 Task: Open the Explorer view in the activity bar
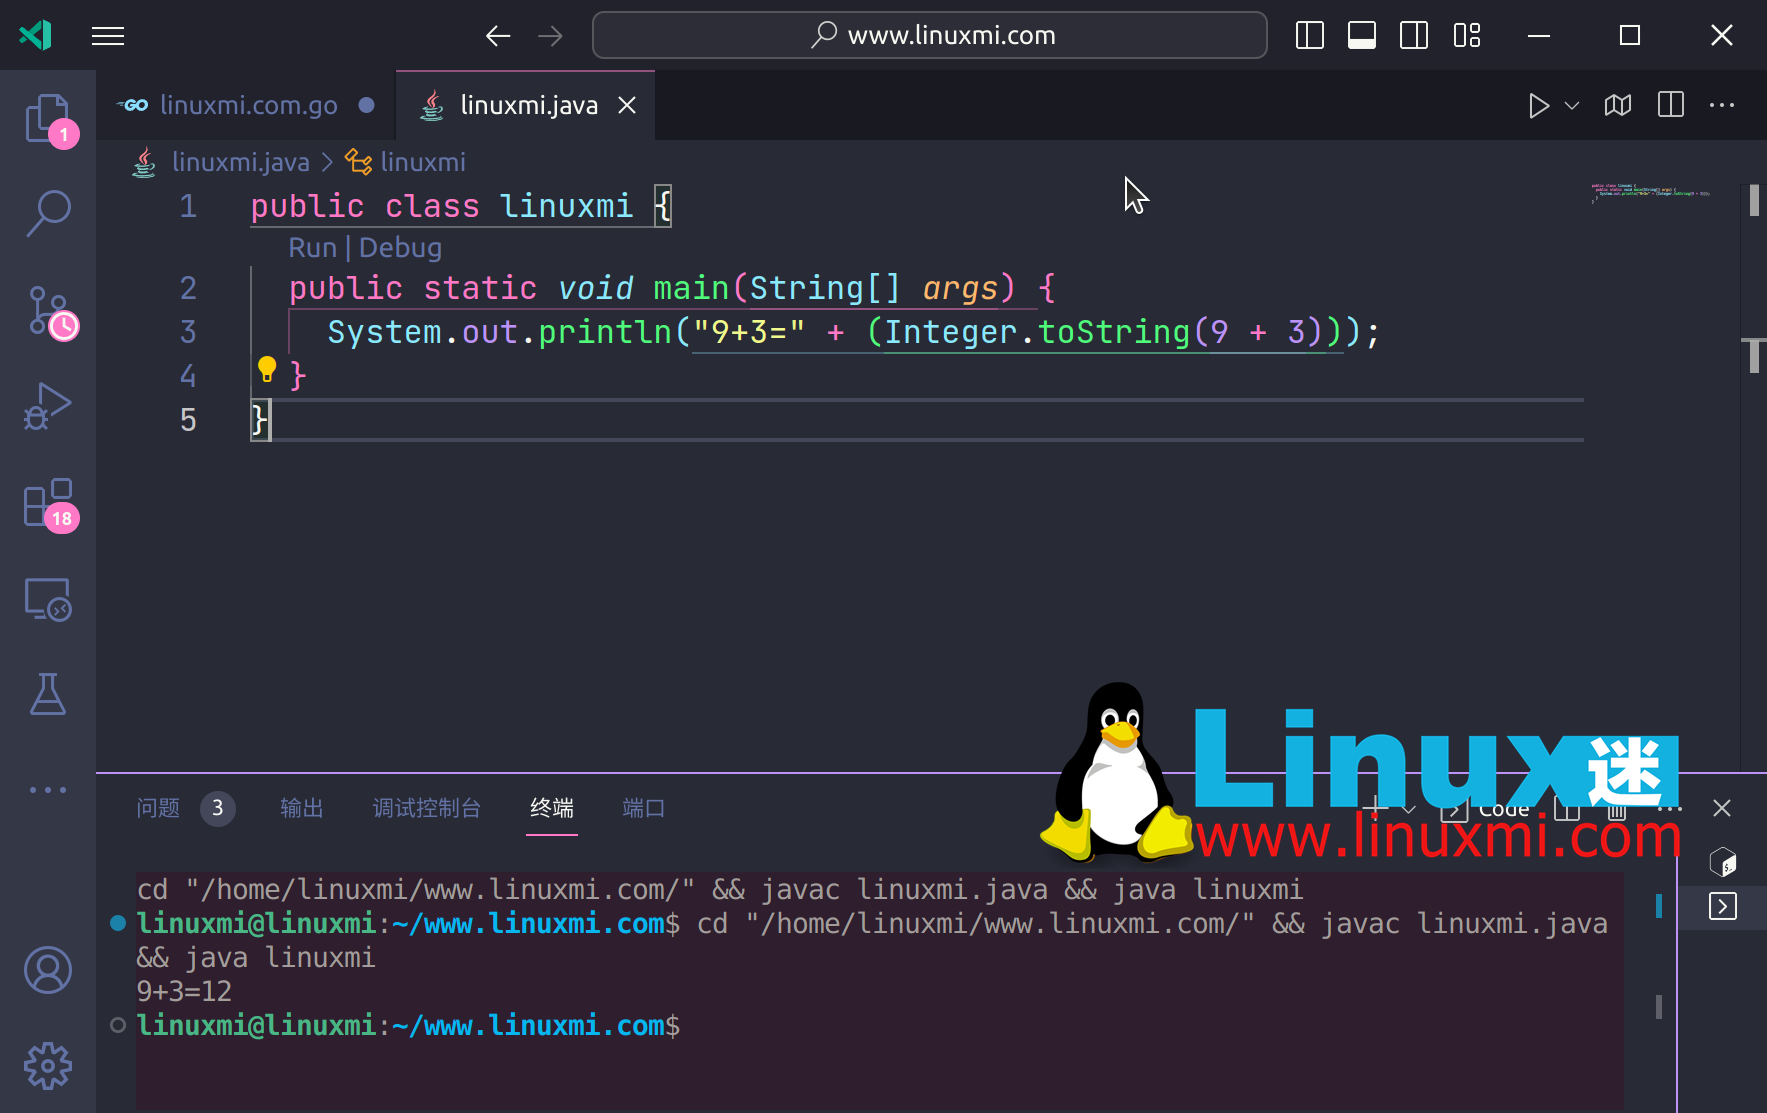(47, 117)
